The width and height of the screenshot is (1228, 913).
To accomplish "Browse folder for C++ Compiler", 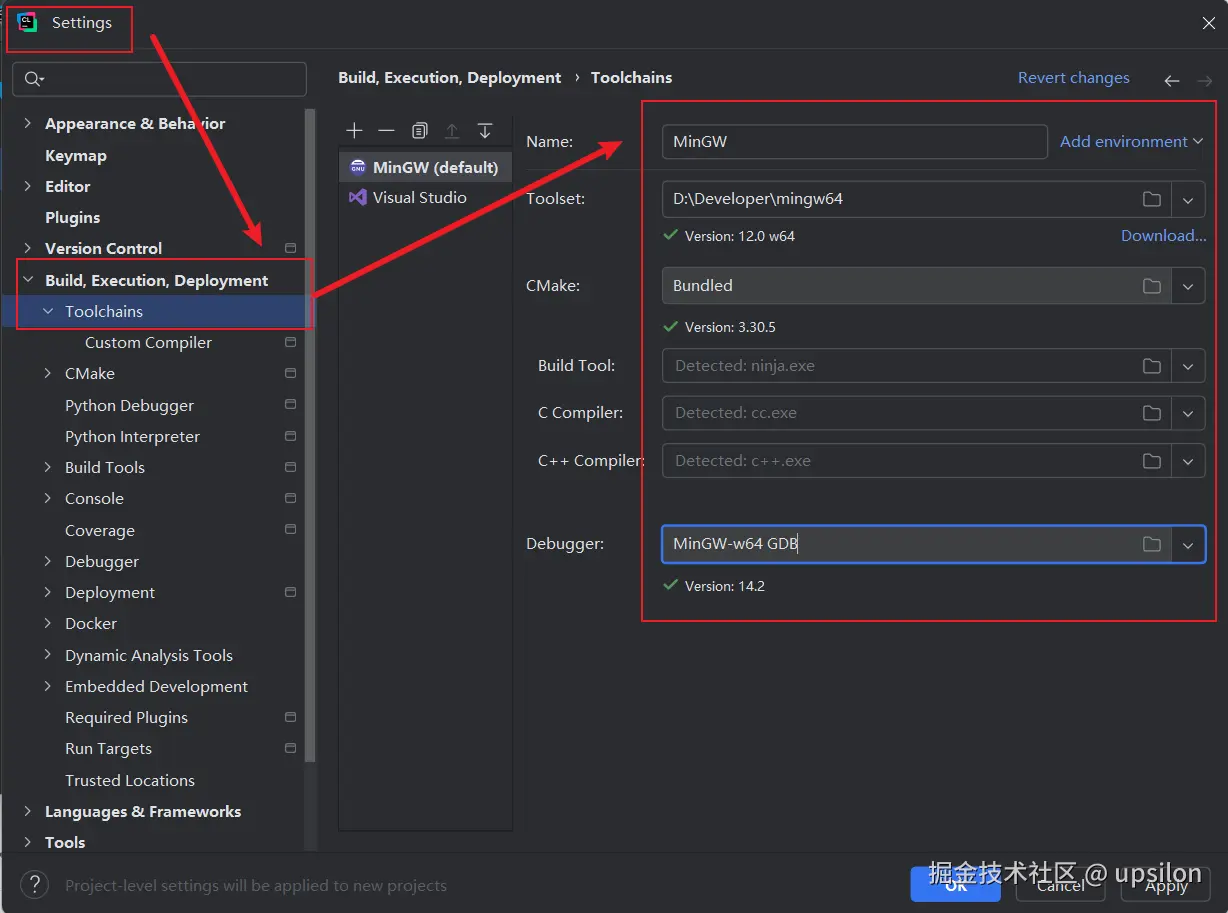I will [x=1152, y=461].
